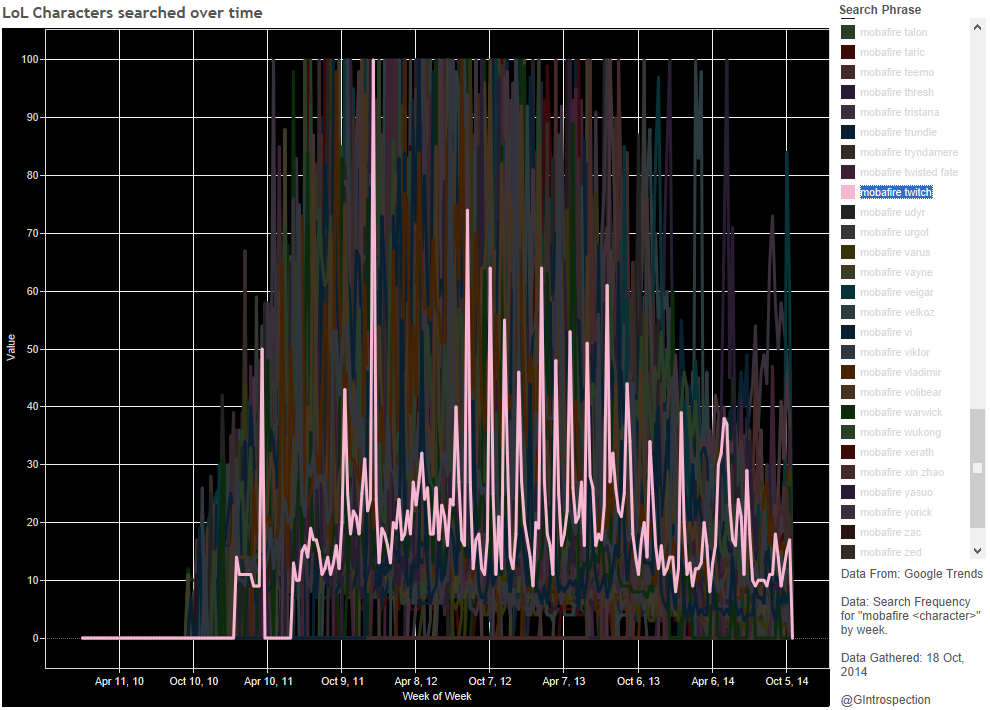Click the chart title LoL Characters searched
The width and height of the screenshot is (990, 710).
[x=132, y=13]
